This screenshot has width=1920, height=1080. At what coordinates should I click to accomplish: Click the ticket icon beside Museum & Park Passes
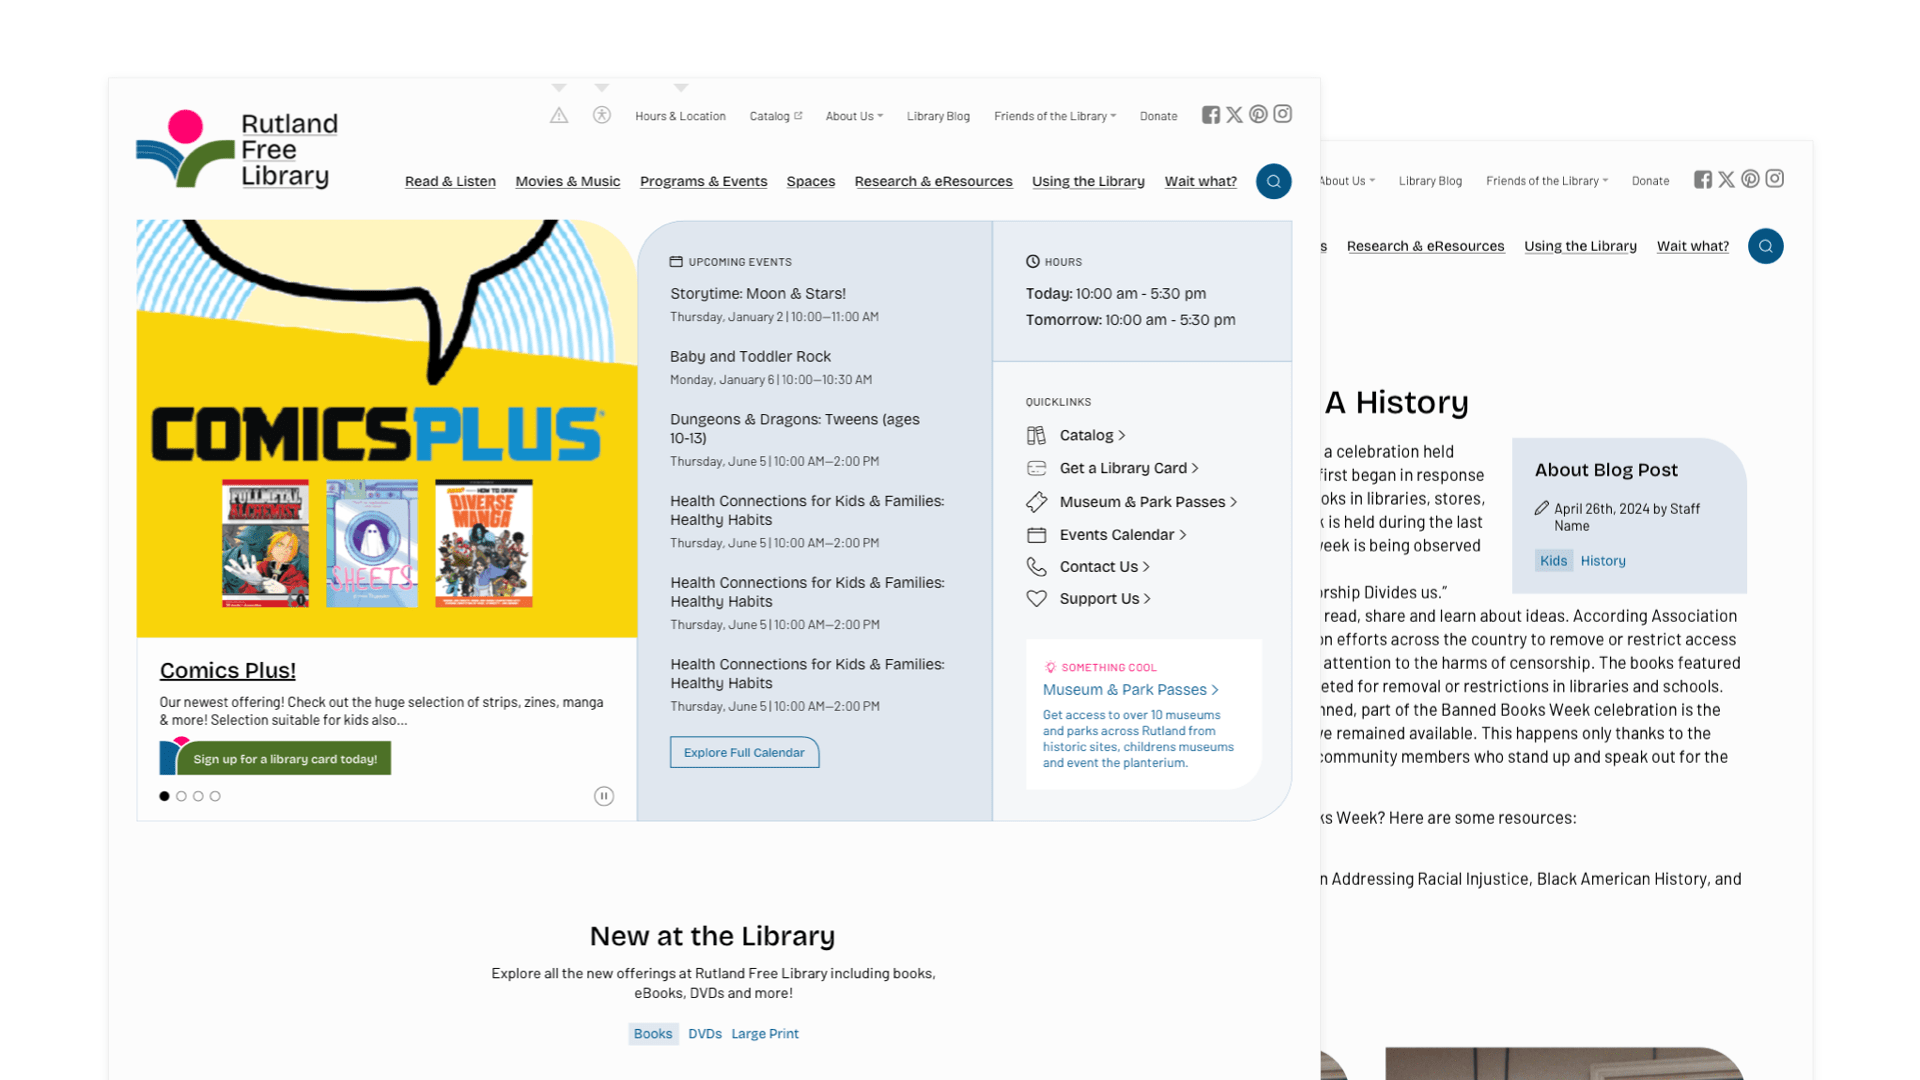pos(1036,502)
